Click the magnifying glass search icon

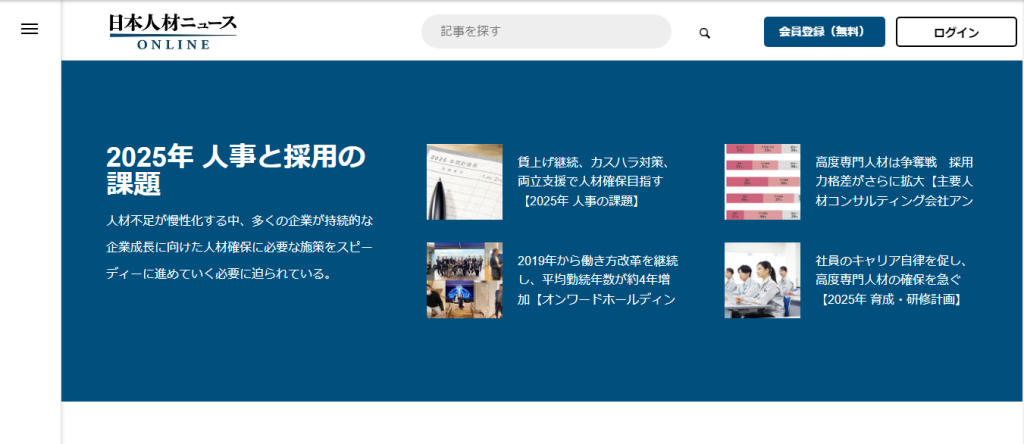(704, 33)
